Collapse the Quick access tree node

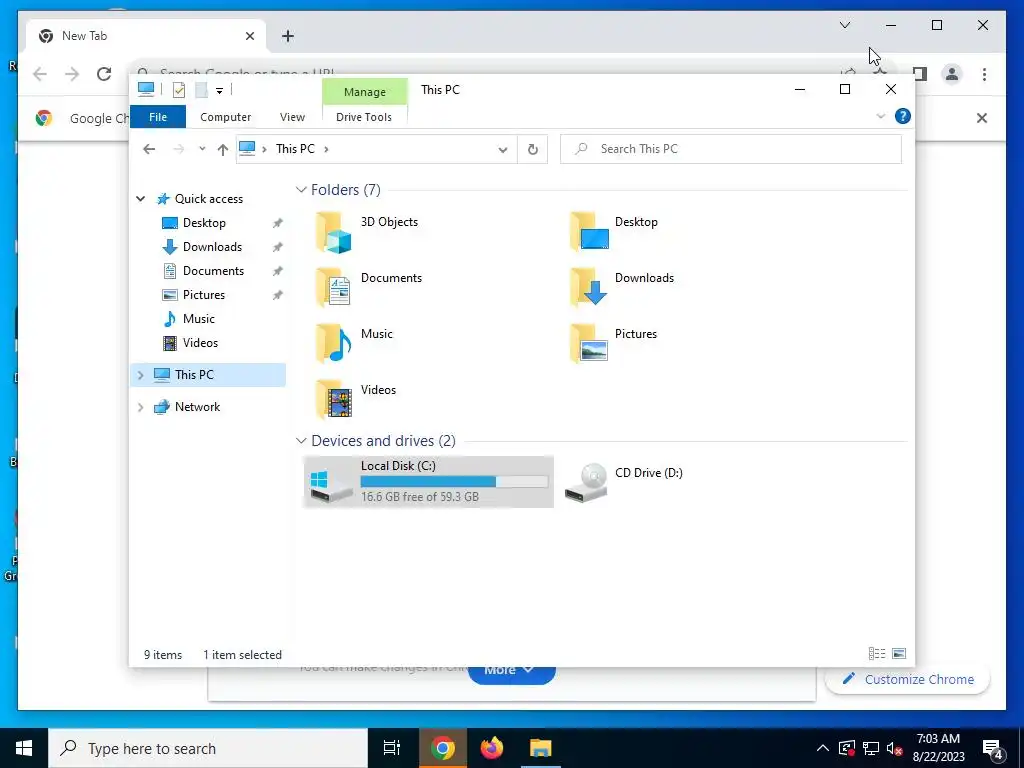(140, 199)
